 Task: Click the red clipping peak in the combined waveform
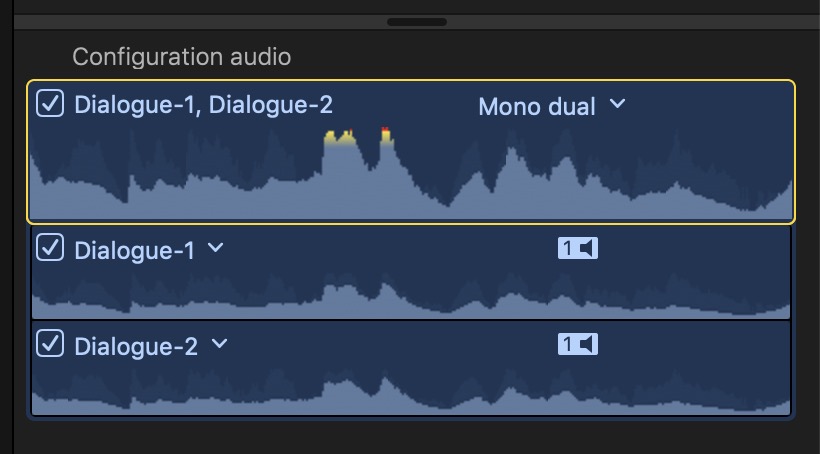coord(386,132)
